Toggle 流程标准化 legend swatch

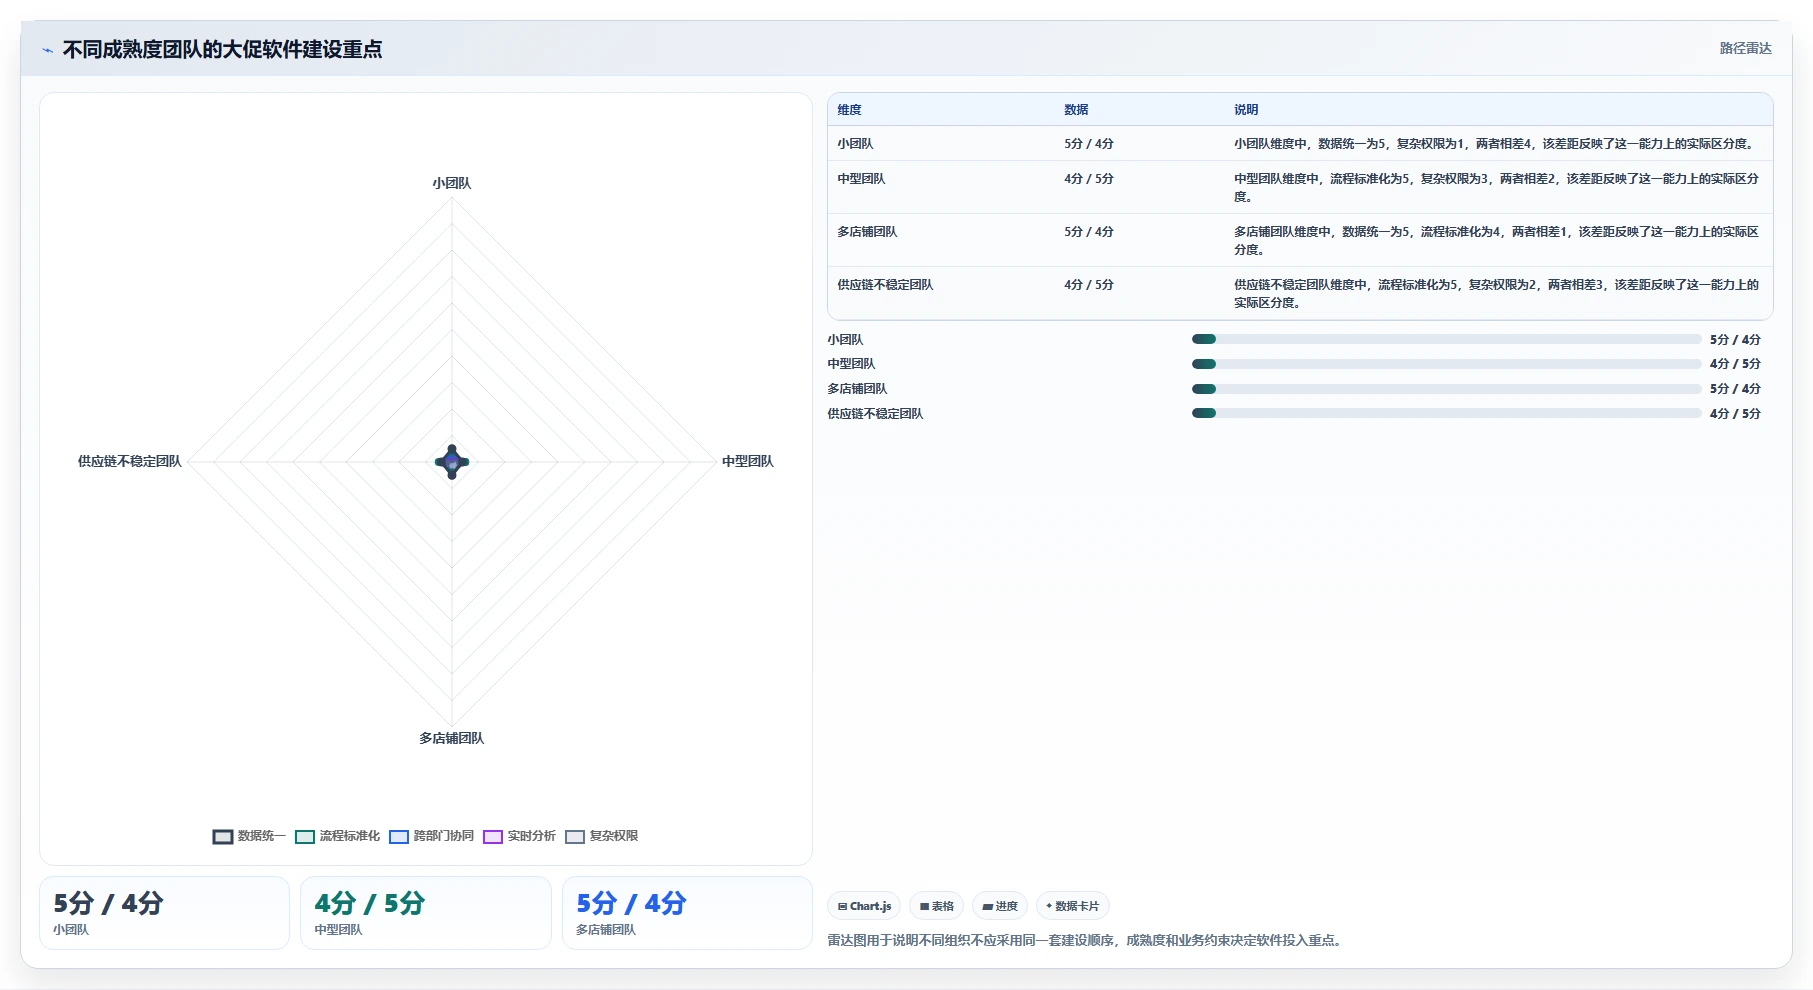point(305,837)
